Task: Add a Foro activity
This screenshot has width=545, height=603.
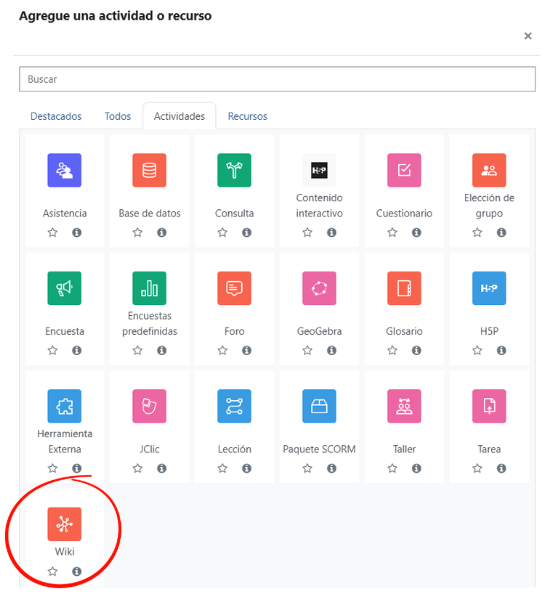Action: tap(234, 288)
